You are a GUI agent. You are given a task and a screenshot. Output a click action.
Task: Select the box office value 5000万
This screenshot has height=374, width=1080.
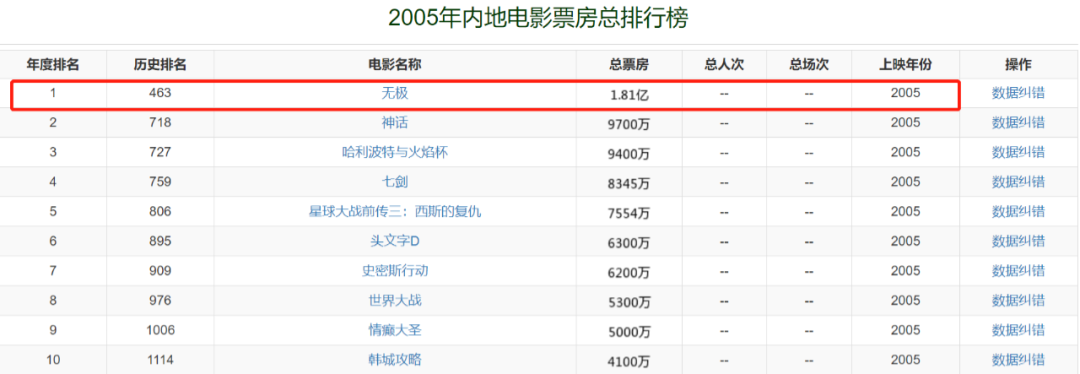coord(629,332)
